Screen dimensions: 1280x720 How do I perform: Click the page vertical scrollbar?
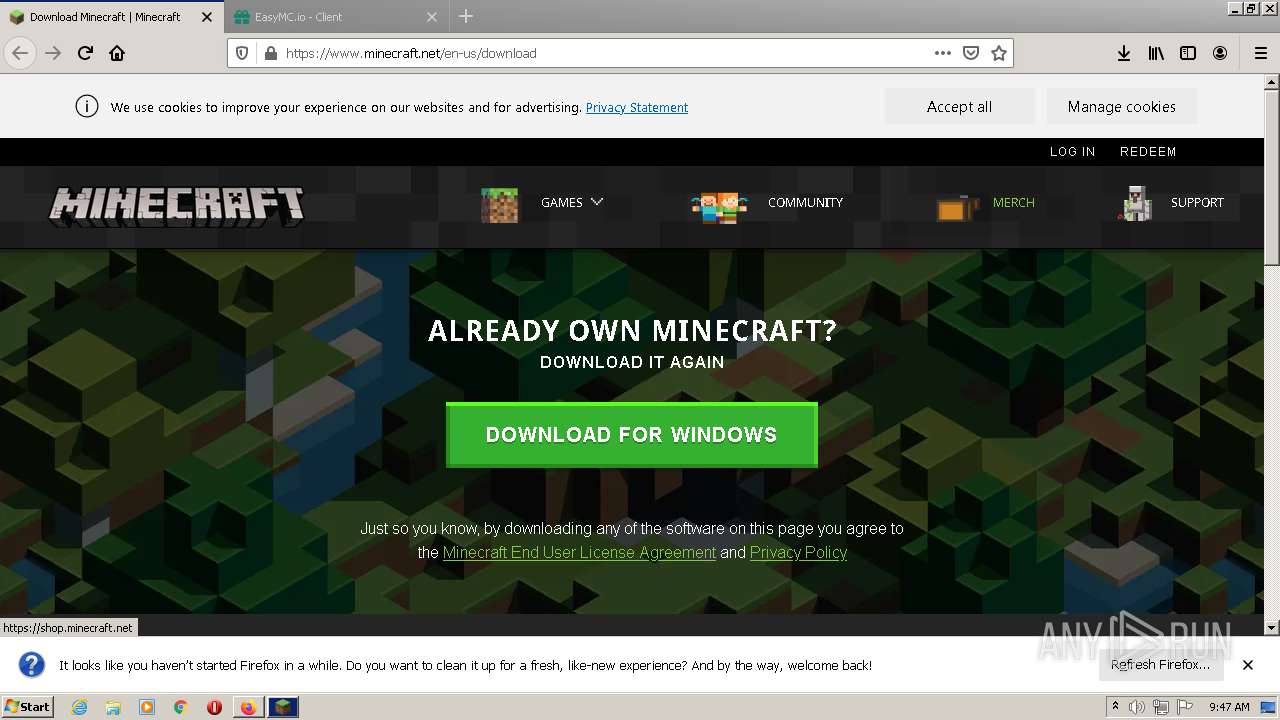[1272, 178]
